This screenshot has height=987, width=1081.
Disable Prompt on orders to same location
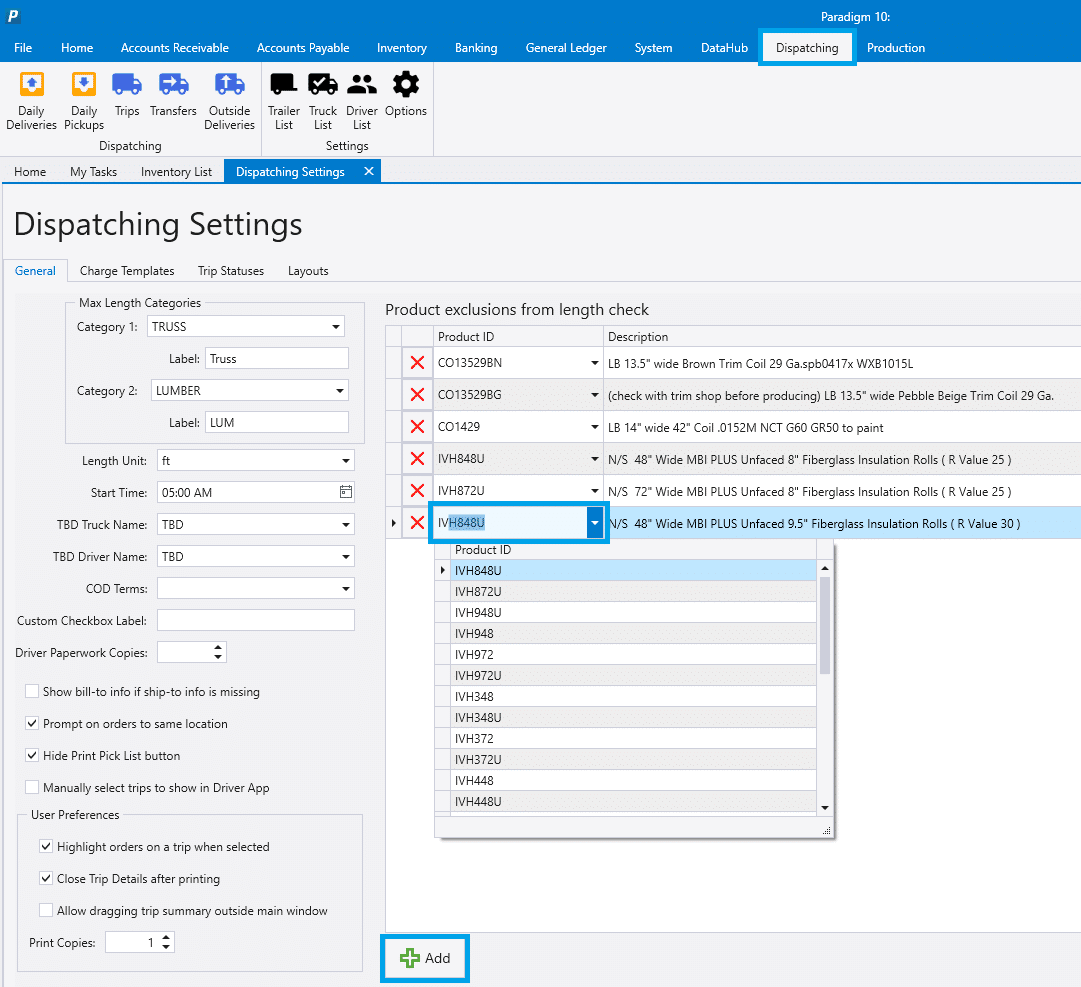pyautogui.click(x=31, y=723)
